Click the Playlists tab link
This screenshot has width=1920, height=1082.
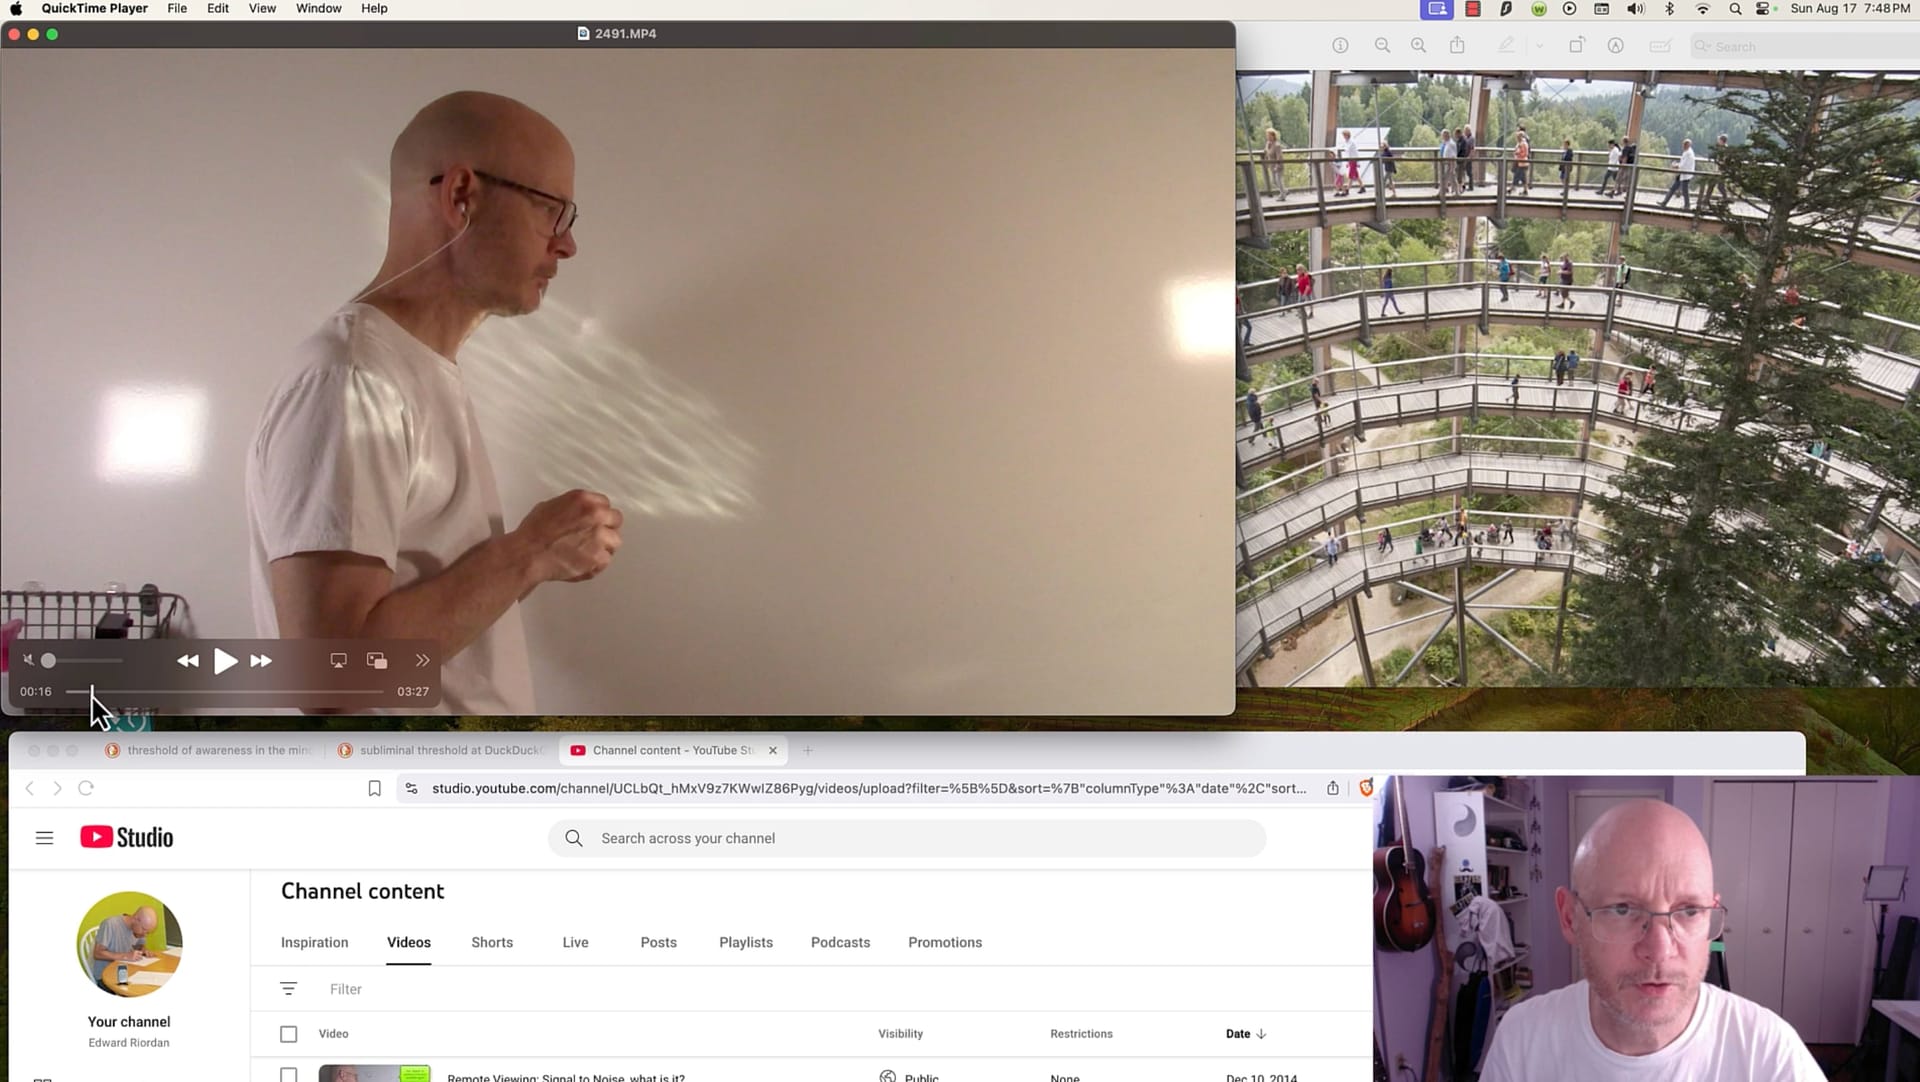[745, 942]
